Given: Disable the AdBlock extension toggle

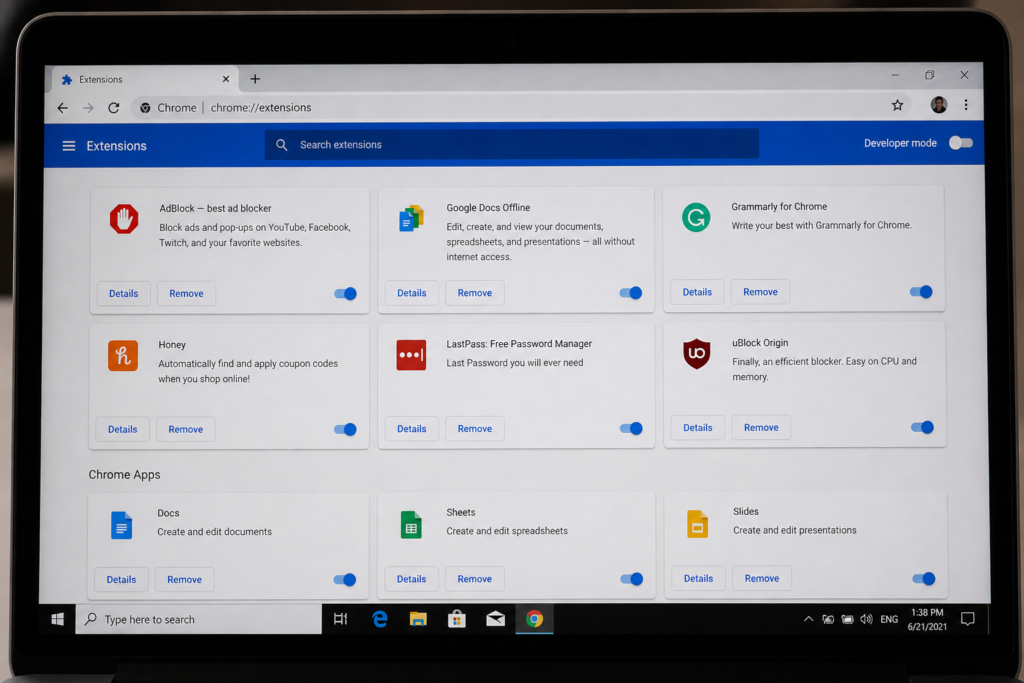Looking at the screenshot, I should pos(345,294).
